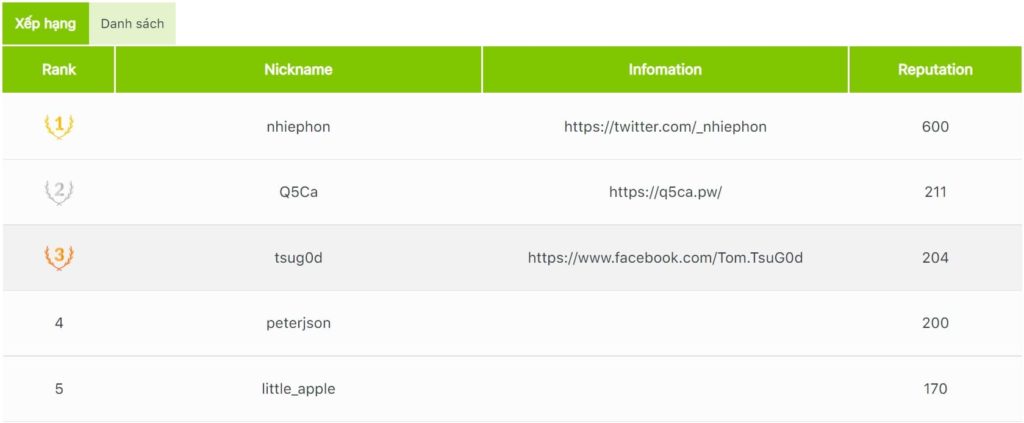Screen dimensions: 1024x423
Task: Click the Nickname column header
Action: click(x=298, y=70)
